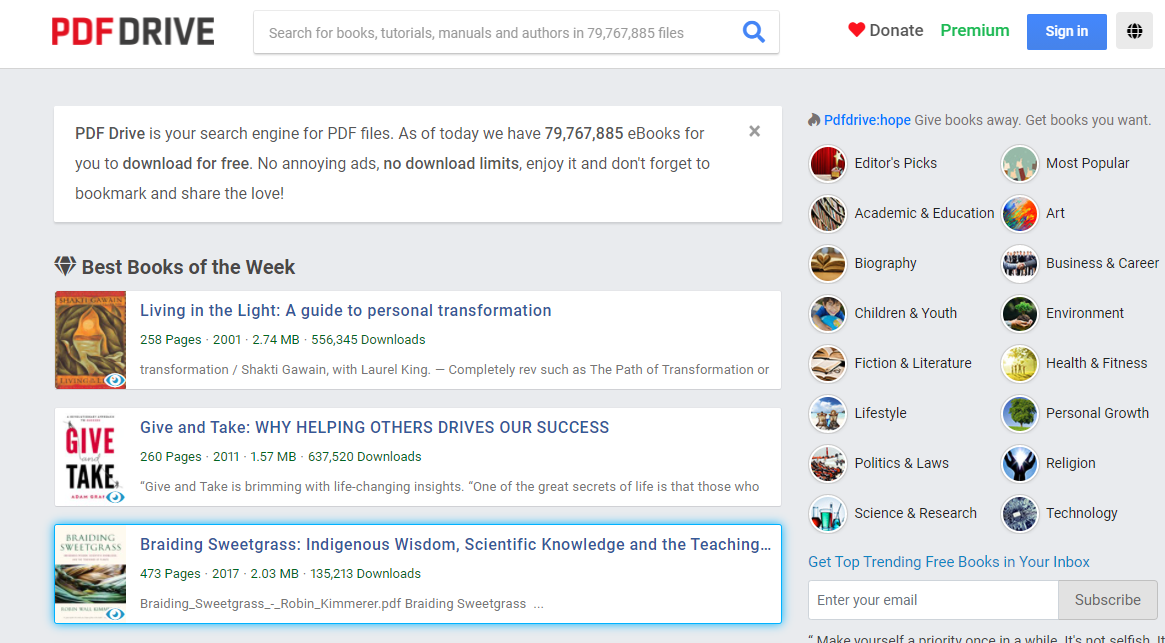Click the Enter your email field
The image size is (1165, 643).
pyautogui.click(x=933, y=600)
